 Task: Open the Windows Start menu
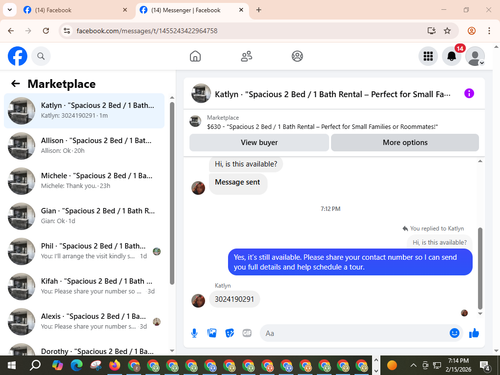[x=12, y=366]
